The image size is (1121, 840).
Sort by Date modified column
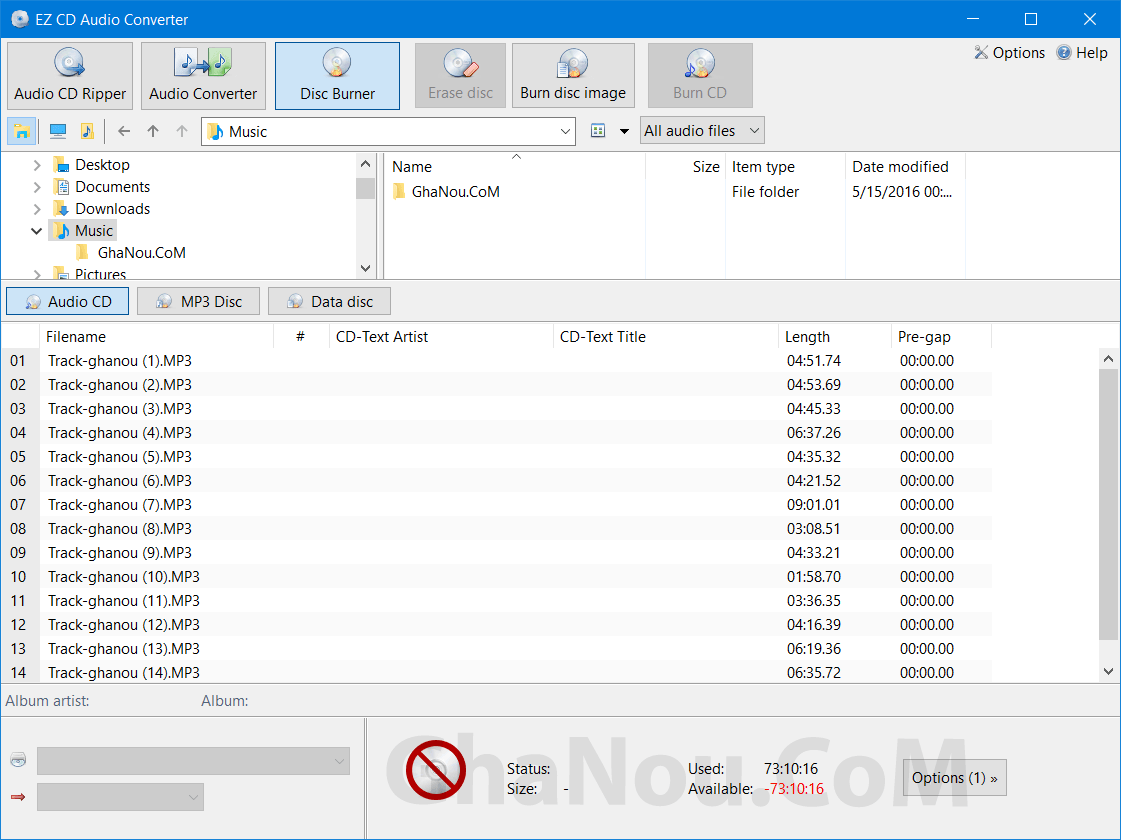[x=905, y=167]
